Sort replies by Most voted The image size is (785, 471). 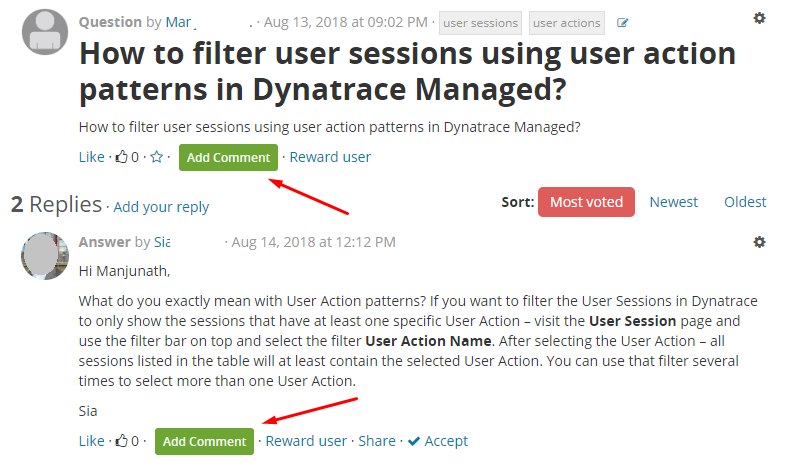coord(586,202)
